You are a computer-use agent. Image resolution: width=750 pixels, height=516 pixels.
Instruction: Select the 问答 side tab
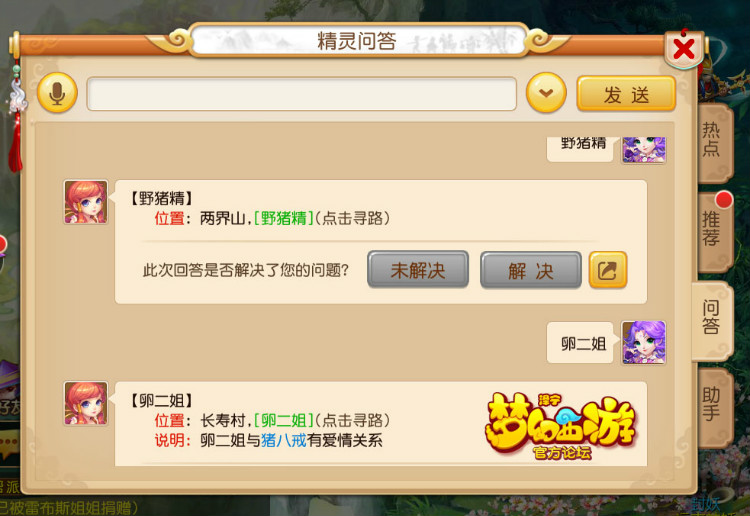712,318
